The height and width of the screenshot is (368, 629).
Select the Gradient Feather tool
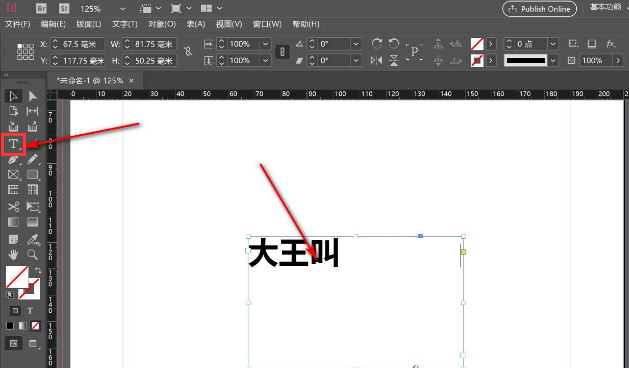coord(32,222)
